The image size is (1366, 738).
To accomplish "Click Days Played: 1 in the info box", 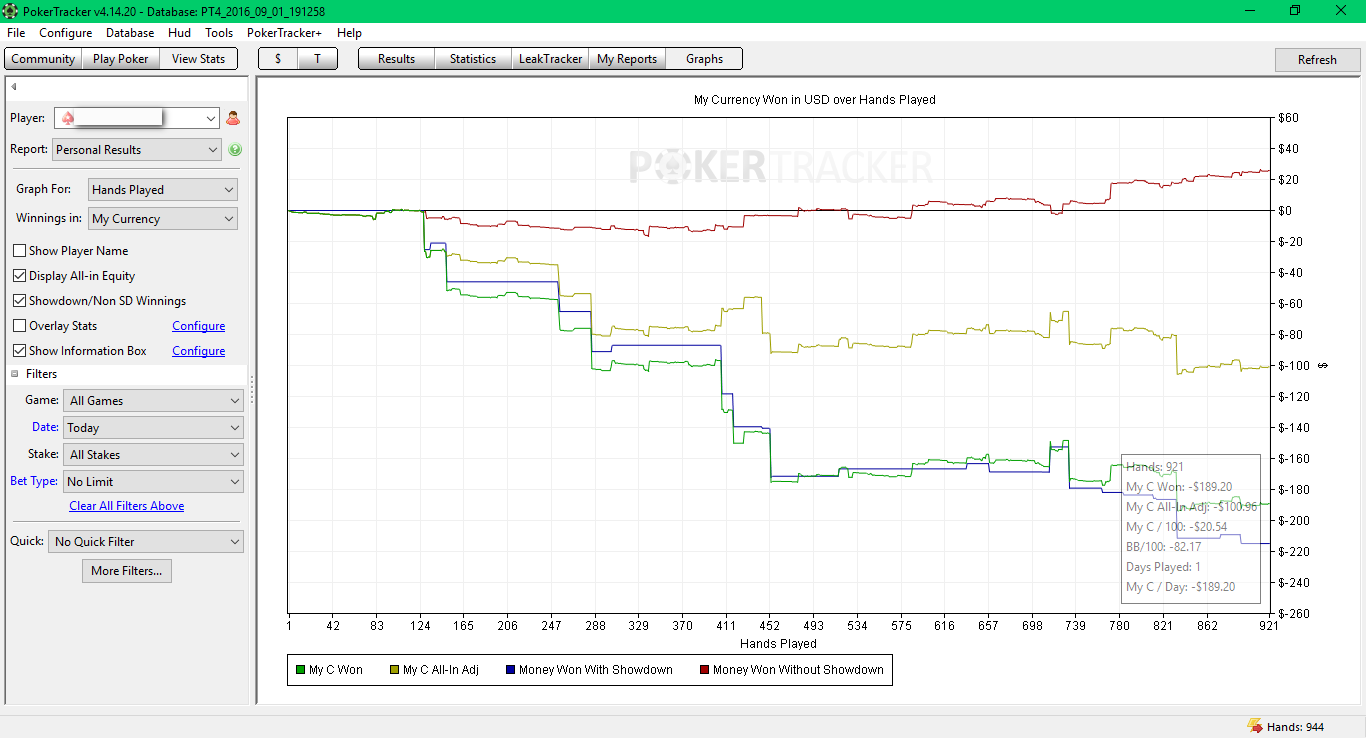I will point(1164,567).
